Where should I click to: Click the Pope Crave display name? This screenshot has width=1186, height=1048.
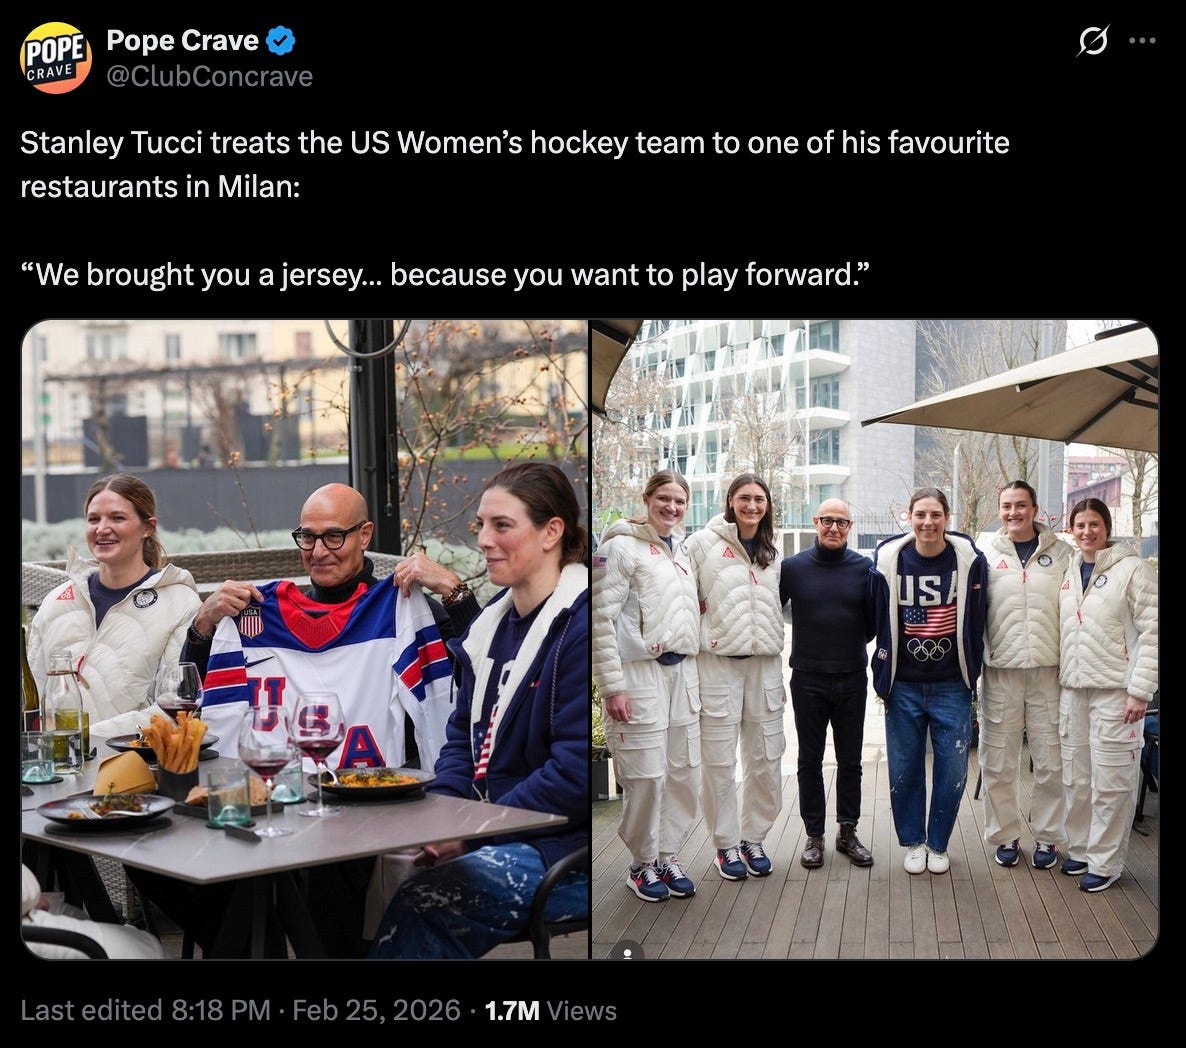tap(184, 41)
